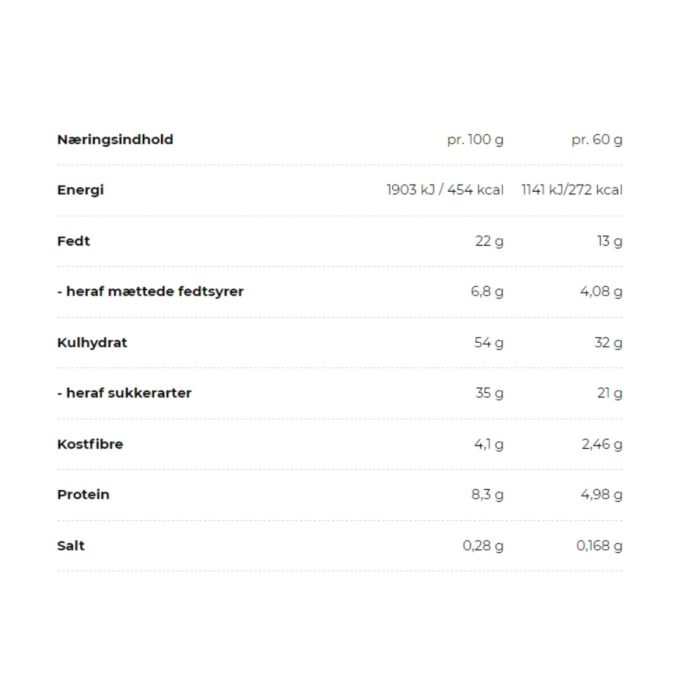
Task: Click the heraf mættede fedtsyrer label
Action: pyautogui.click(x=150, y=292)
